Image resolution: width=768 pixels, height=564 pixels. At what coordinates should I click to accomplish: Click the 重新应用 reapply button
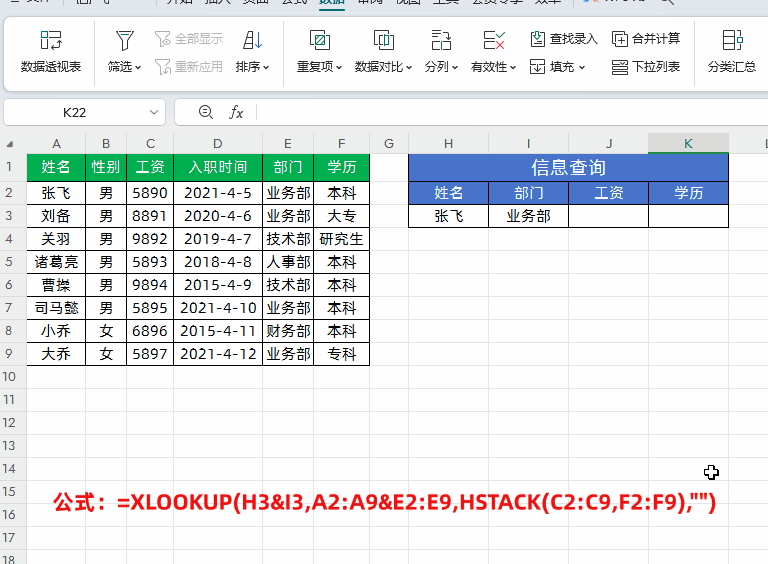[x=189, y=67]
